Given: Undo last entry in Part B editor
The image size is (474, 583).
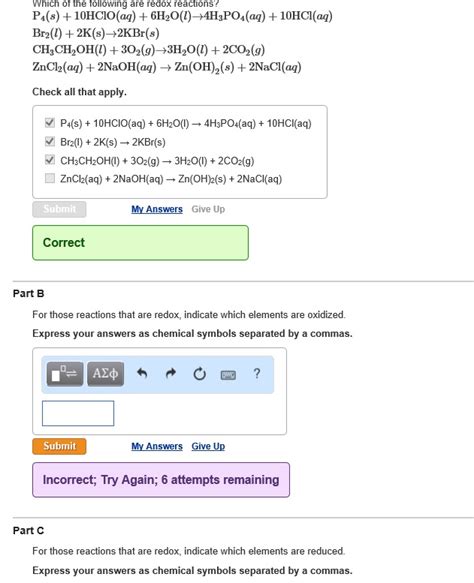Looking at the screenshot, I should [142, 373].
